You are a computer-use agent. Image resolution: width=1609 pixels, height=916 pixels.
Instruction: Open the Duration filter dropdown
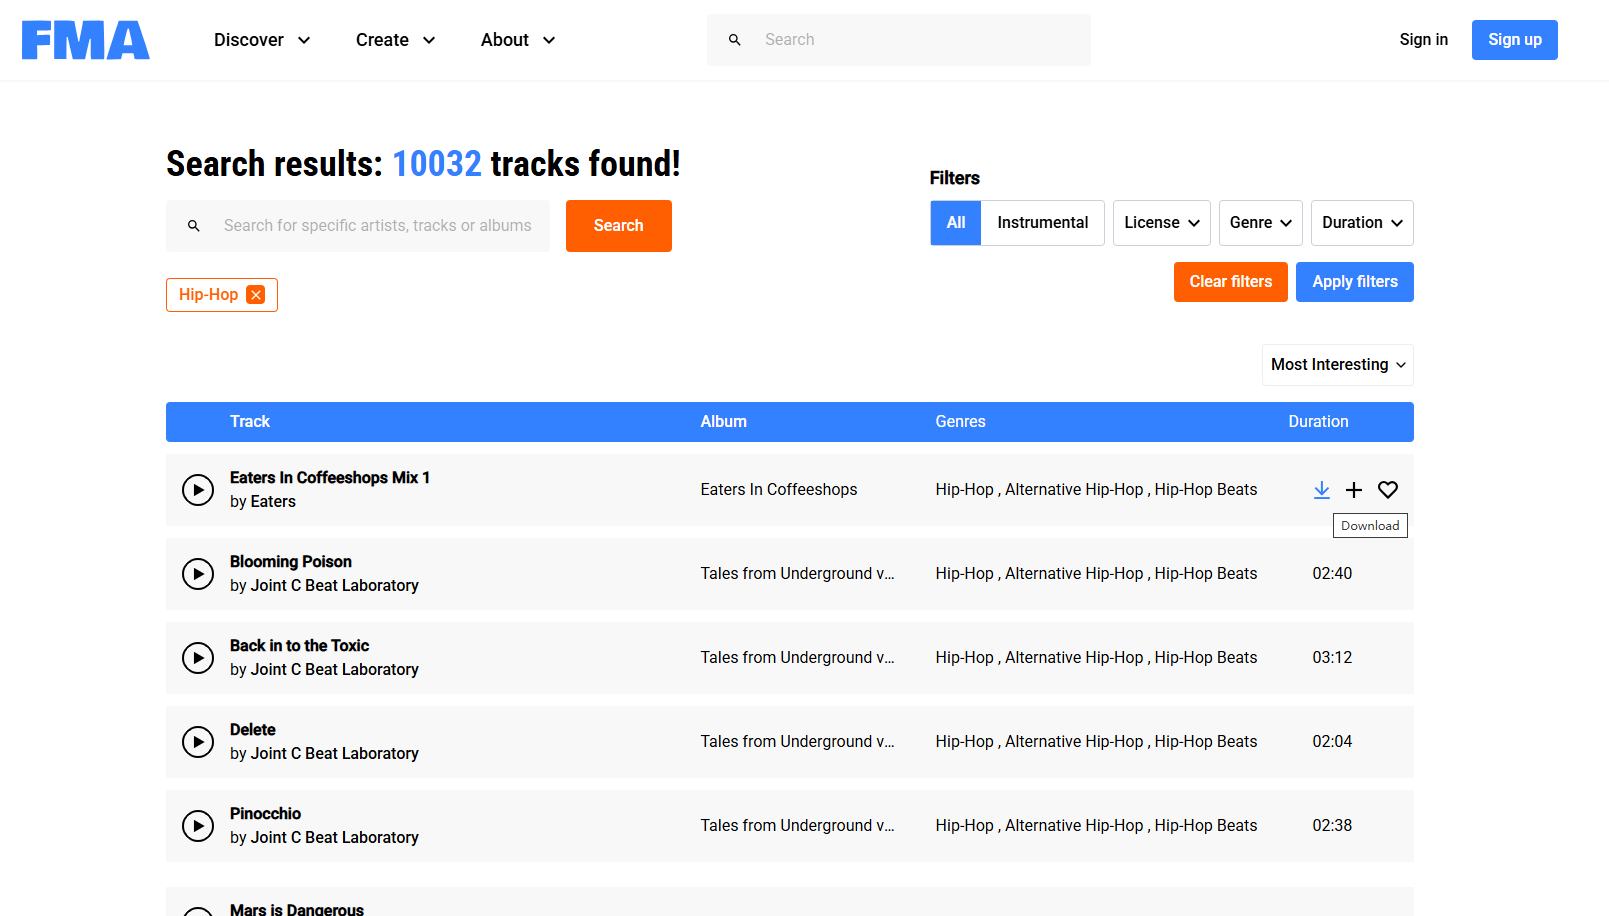tap(1361, 223)
